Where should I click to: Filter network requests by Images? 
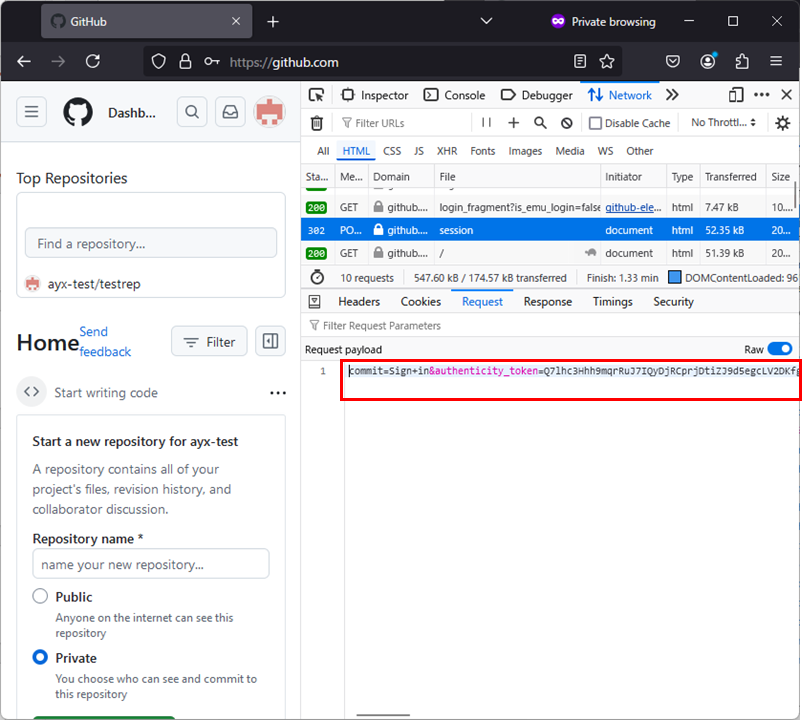[x=525, y=151]
